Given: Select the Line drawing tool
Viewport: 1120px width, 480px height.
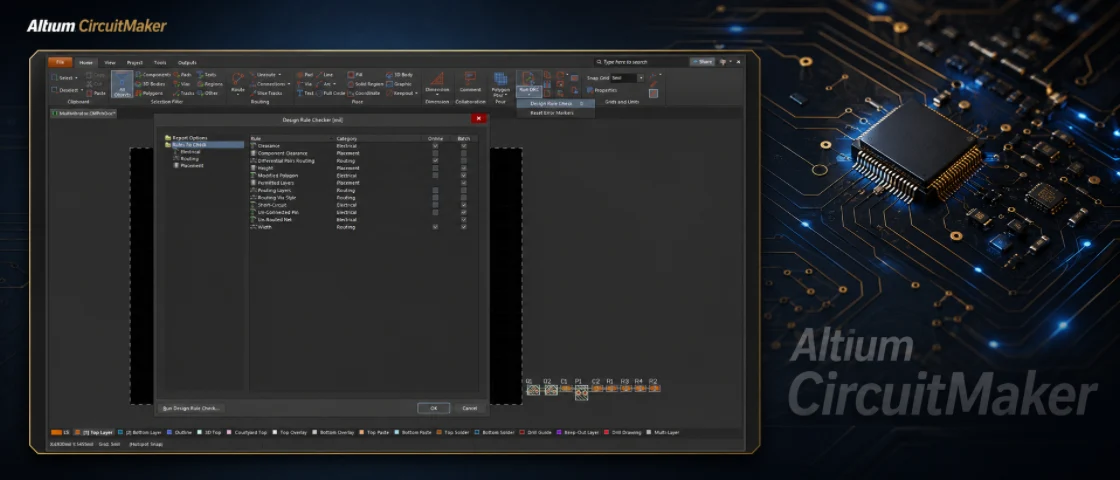Looking at the screenshot, I should point(325,74).
